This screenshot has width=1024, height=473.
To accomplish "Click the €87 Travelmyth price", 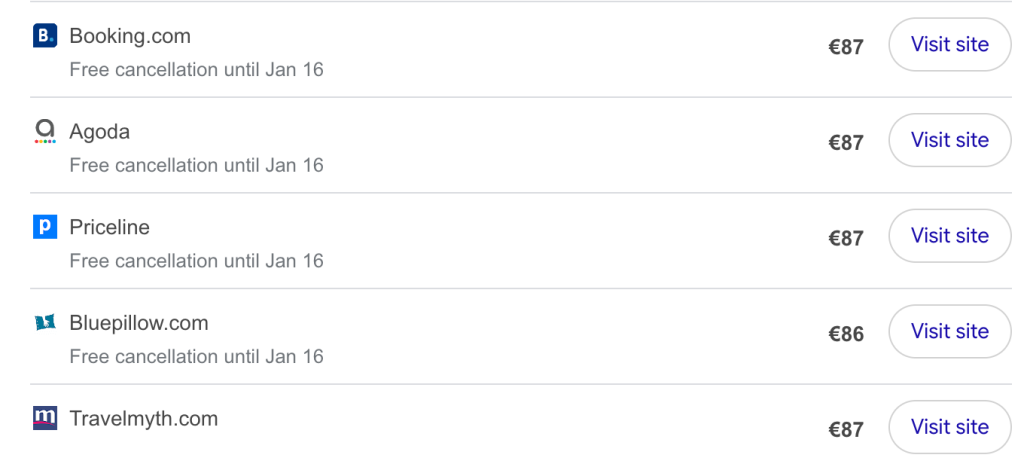I will [846, 429].
